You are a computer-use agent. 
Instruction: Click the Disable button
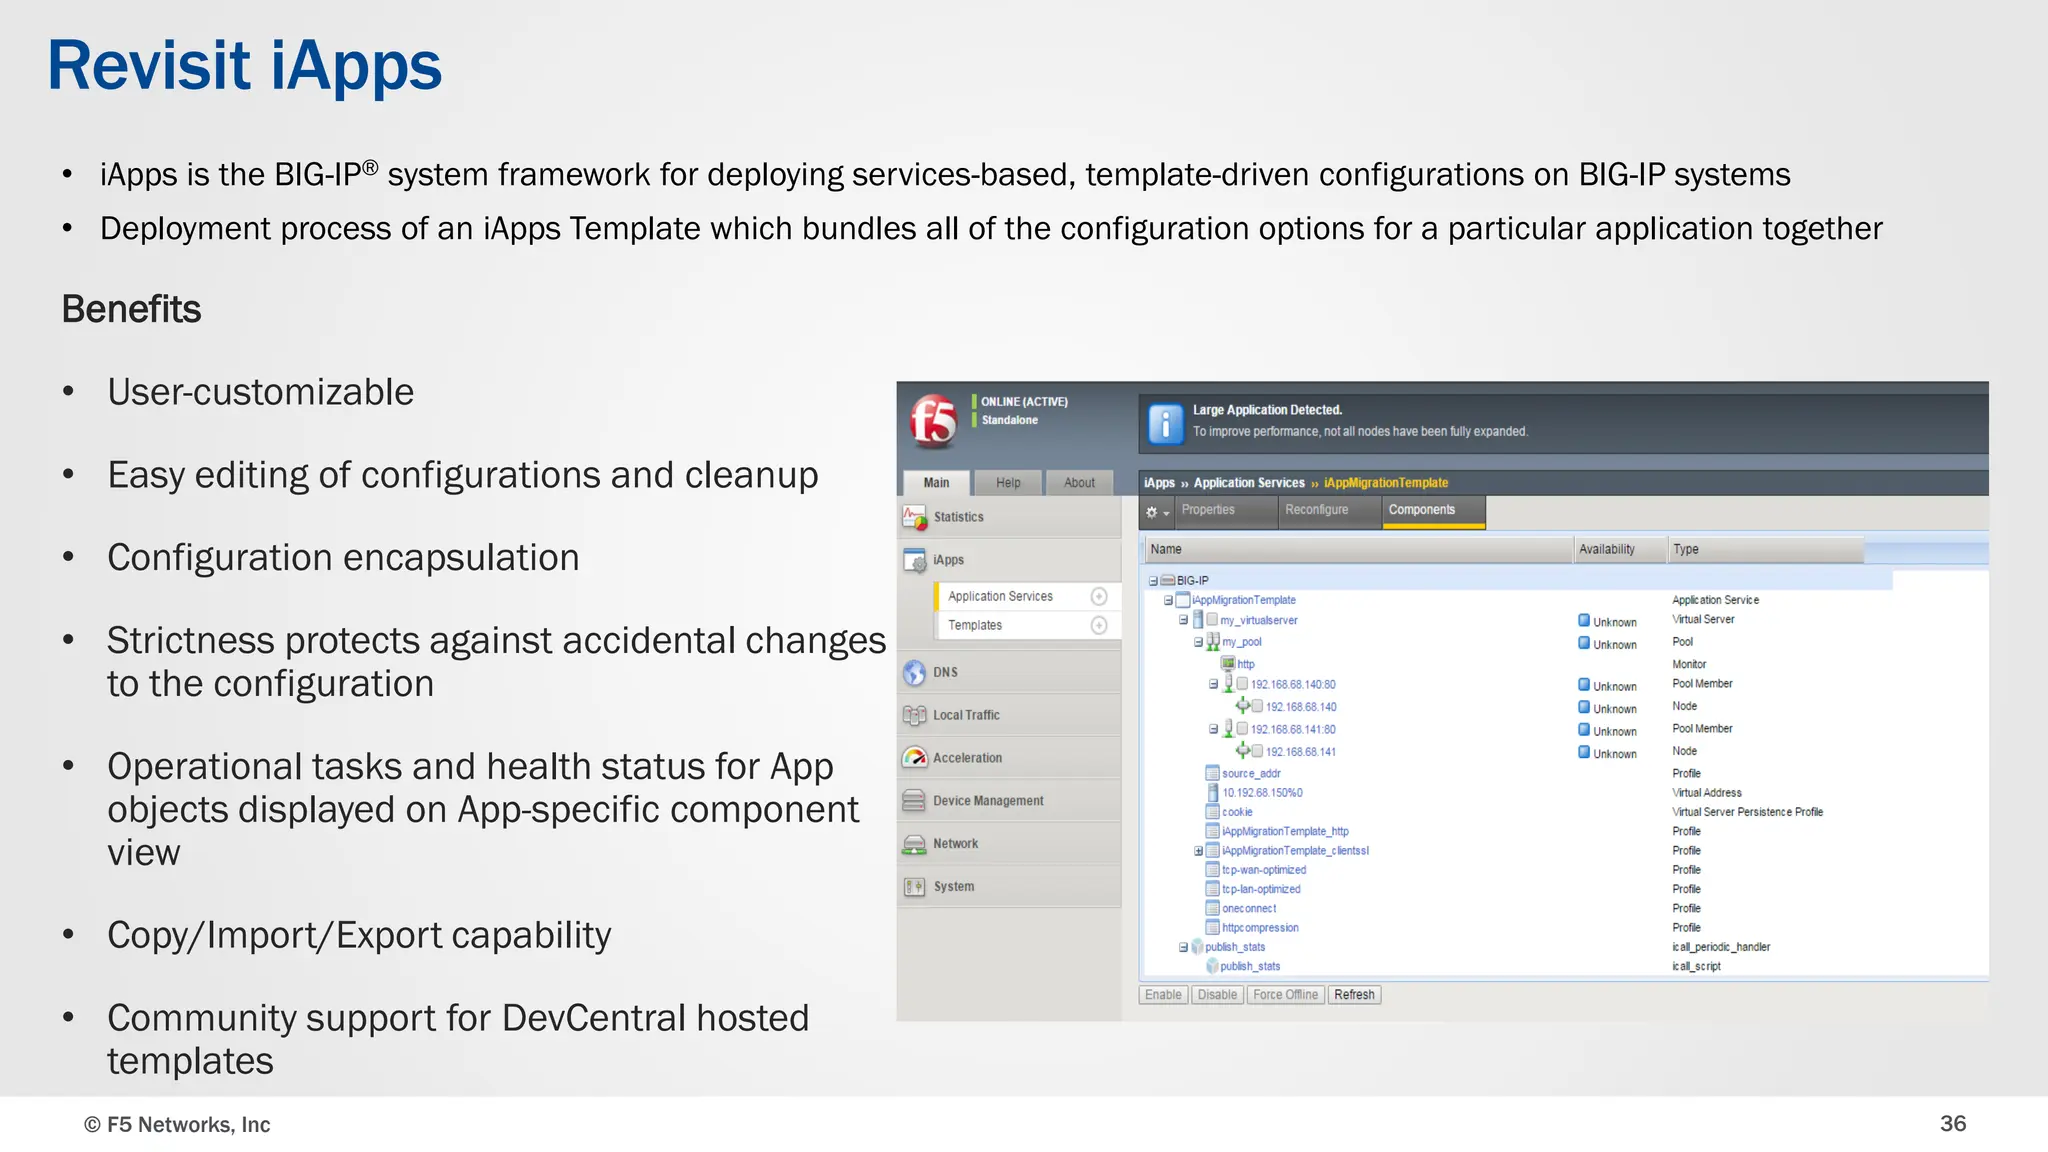pos(1217,995)
